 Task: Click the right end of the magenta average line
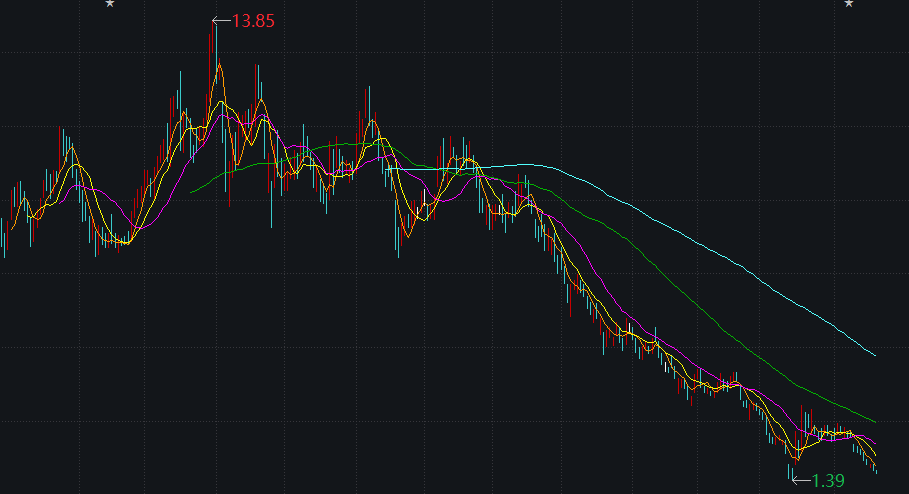875,444
